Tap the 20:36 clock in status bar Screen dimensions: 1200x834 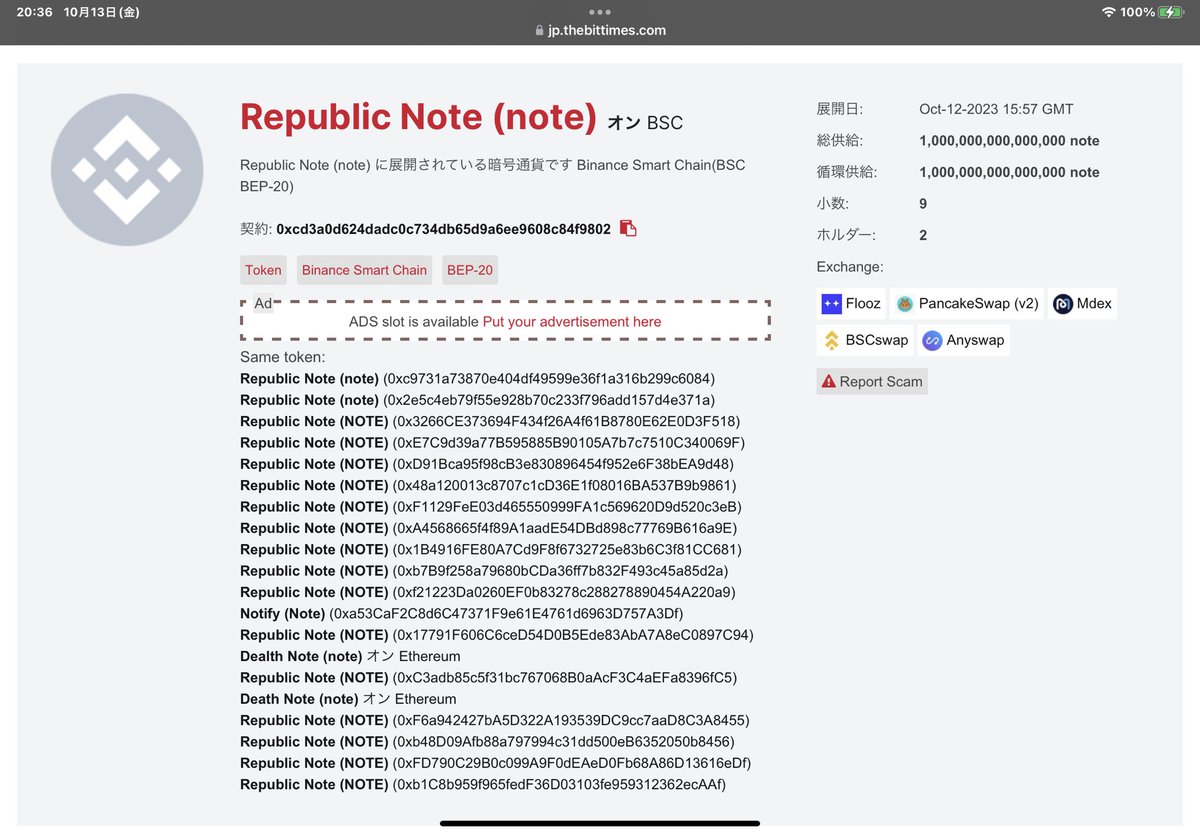[x=34, y=12]
